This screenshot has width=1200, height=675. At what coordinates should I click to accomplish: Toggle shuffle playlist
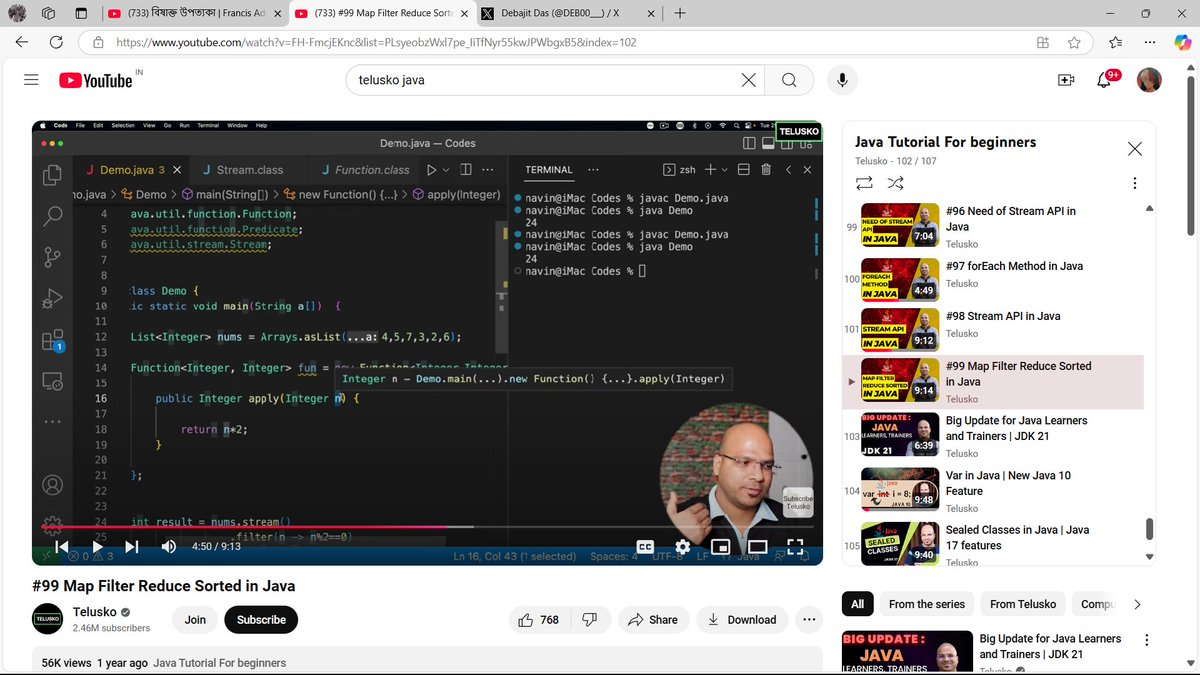pos(896,183)
